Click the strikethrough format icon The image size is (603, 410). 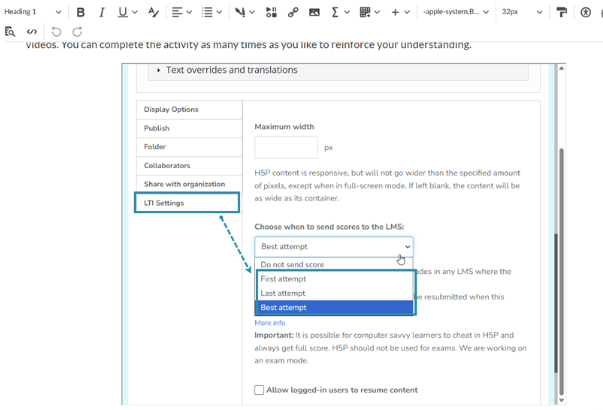pos(153,12)
